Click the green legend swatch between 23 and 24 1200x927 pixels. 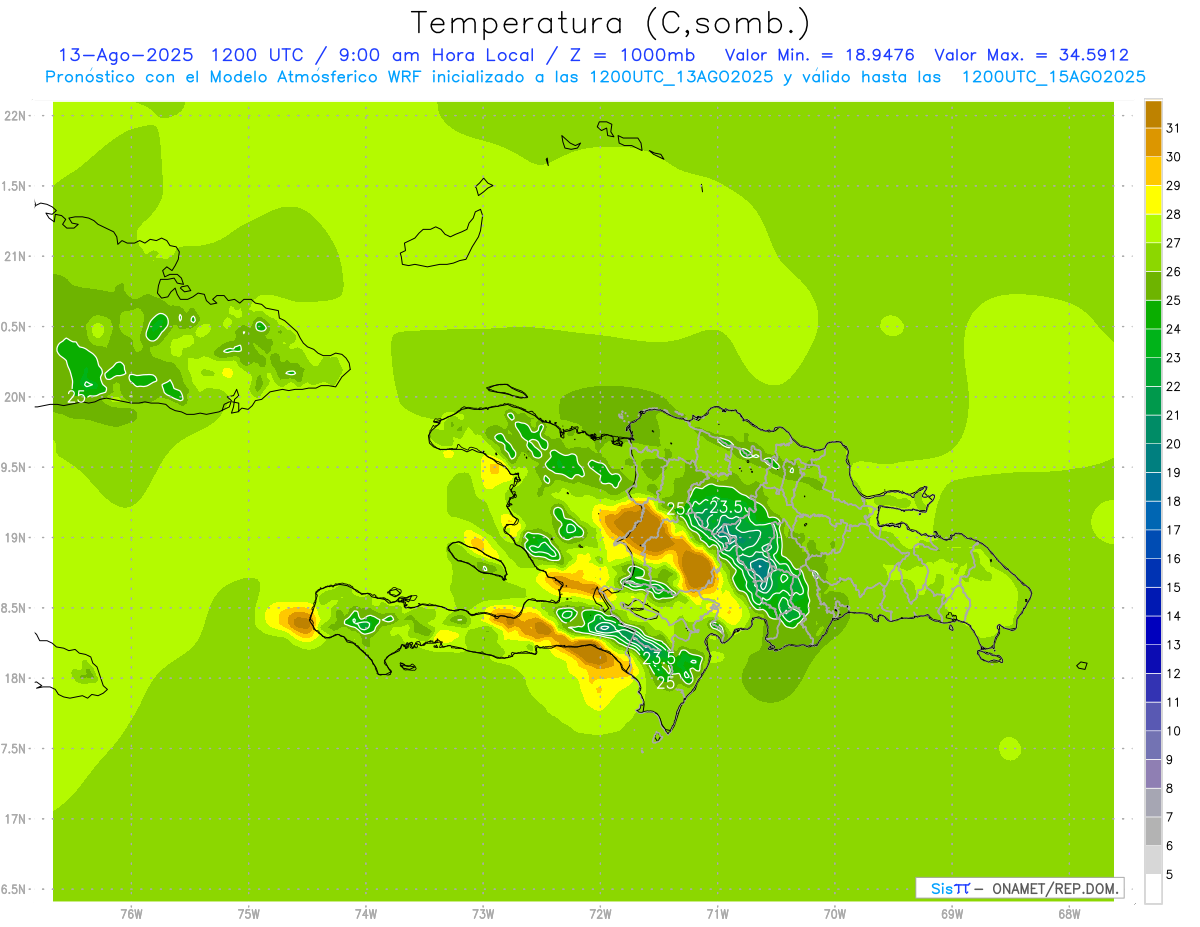coord(1153,343)
